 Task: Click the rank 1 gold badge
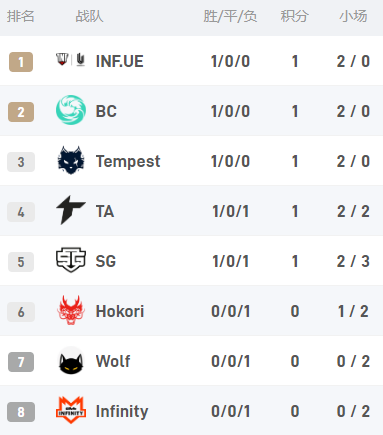[x=21, y=62]
